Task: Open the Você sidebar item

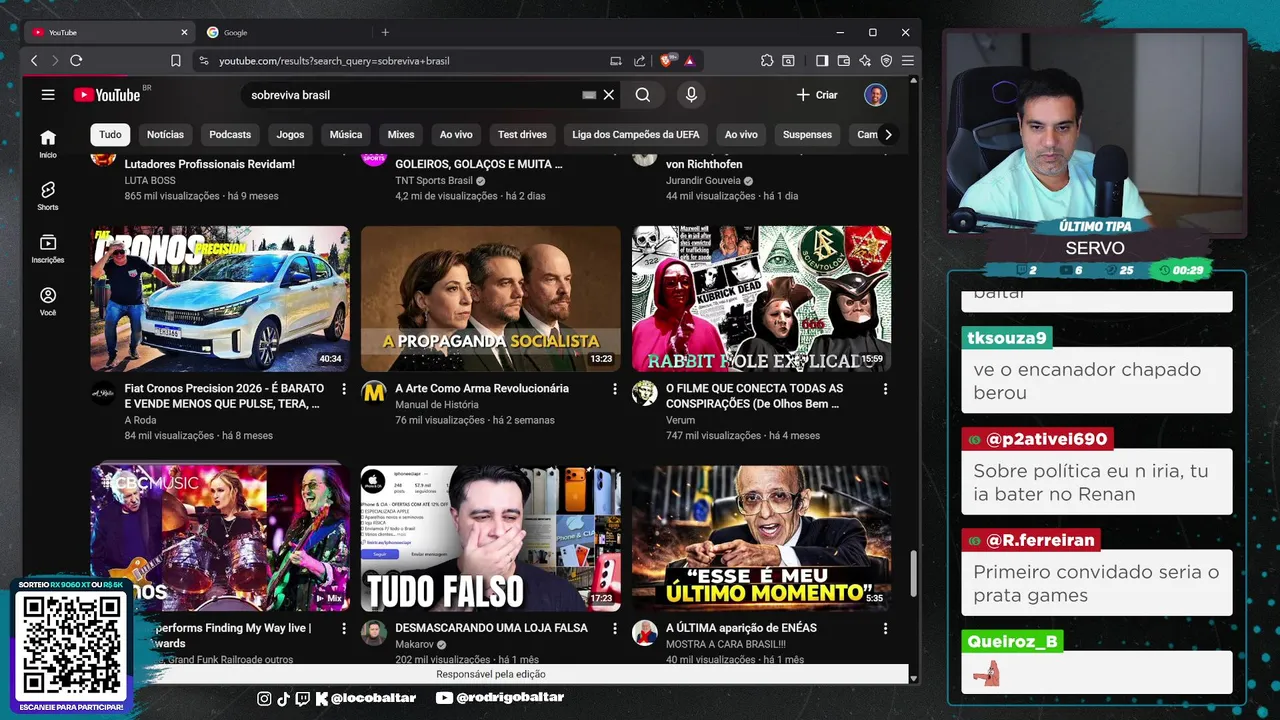Action: tap(48, 302)
